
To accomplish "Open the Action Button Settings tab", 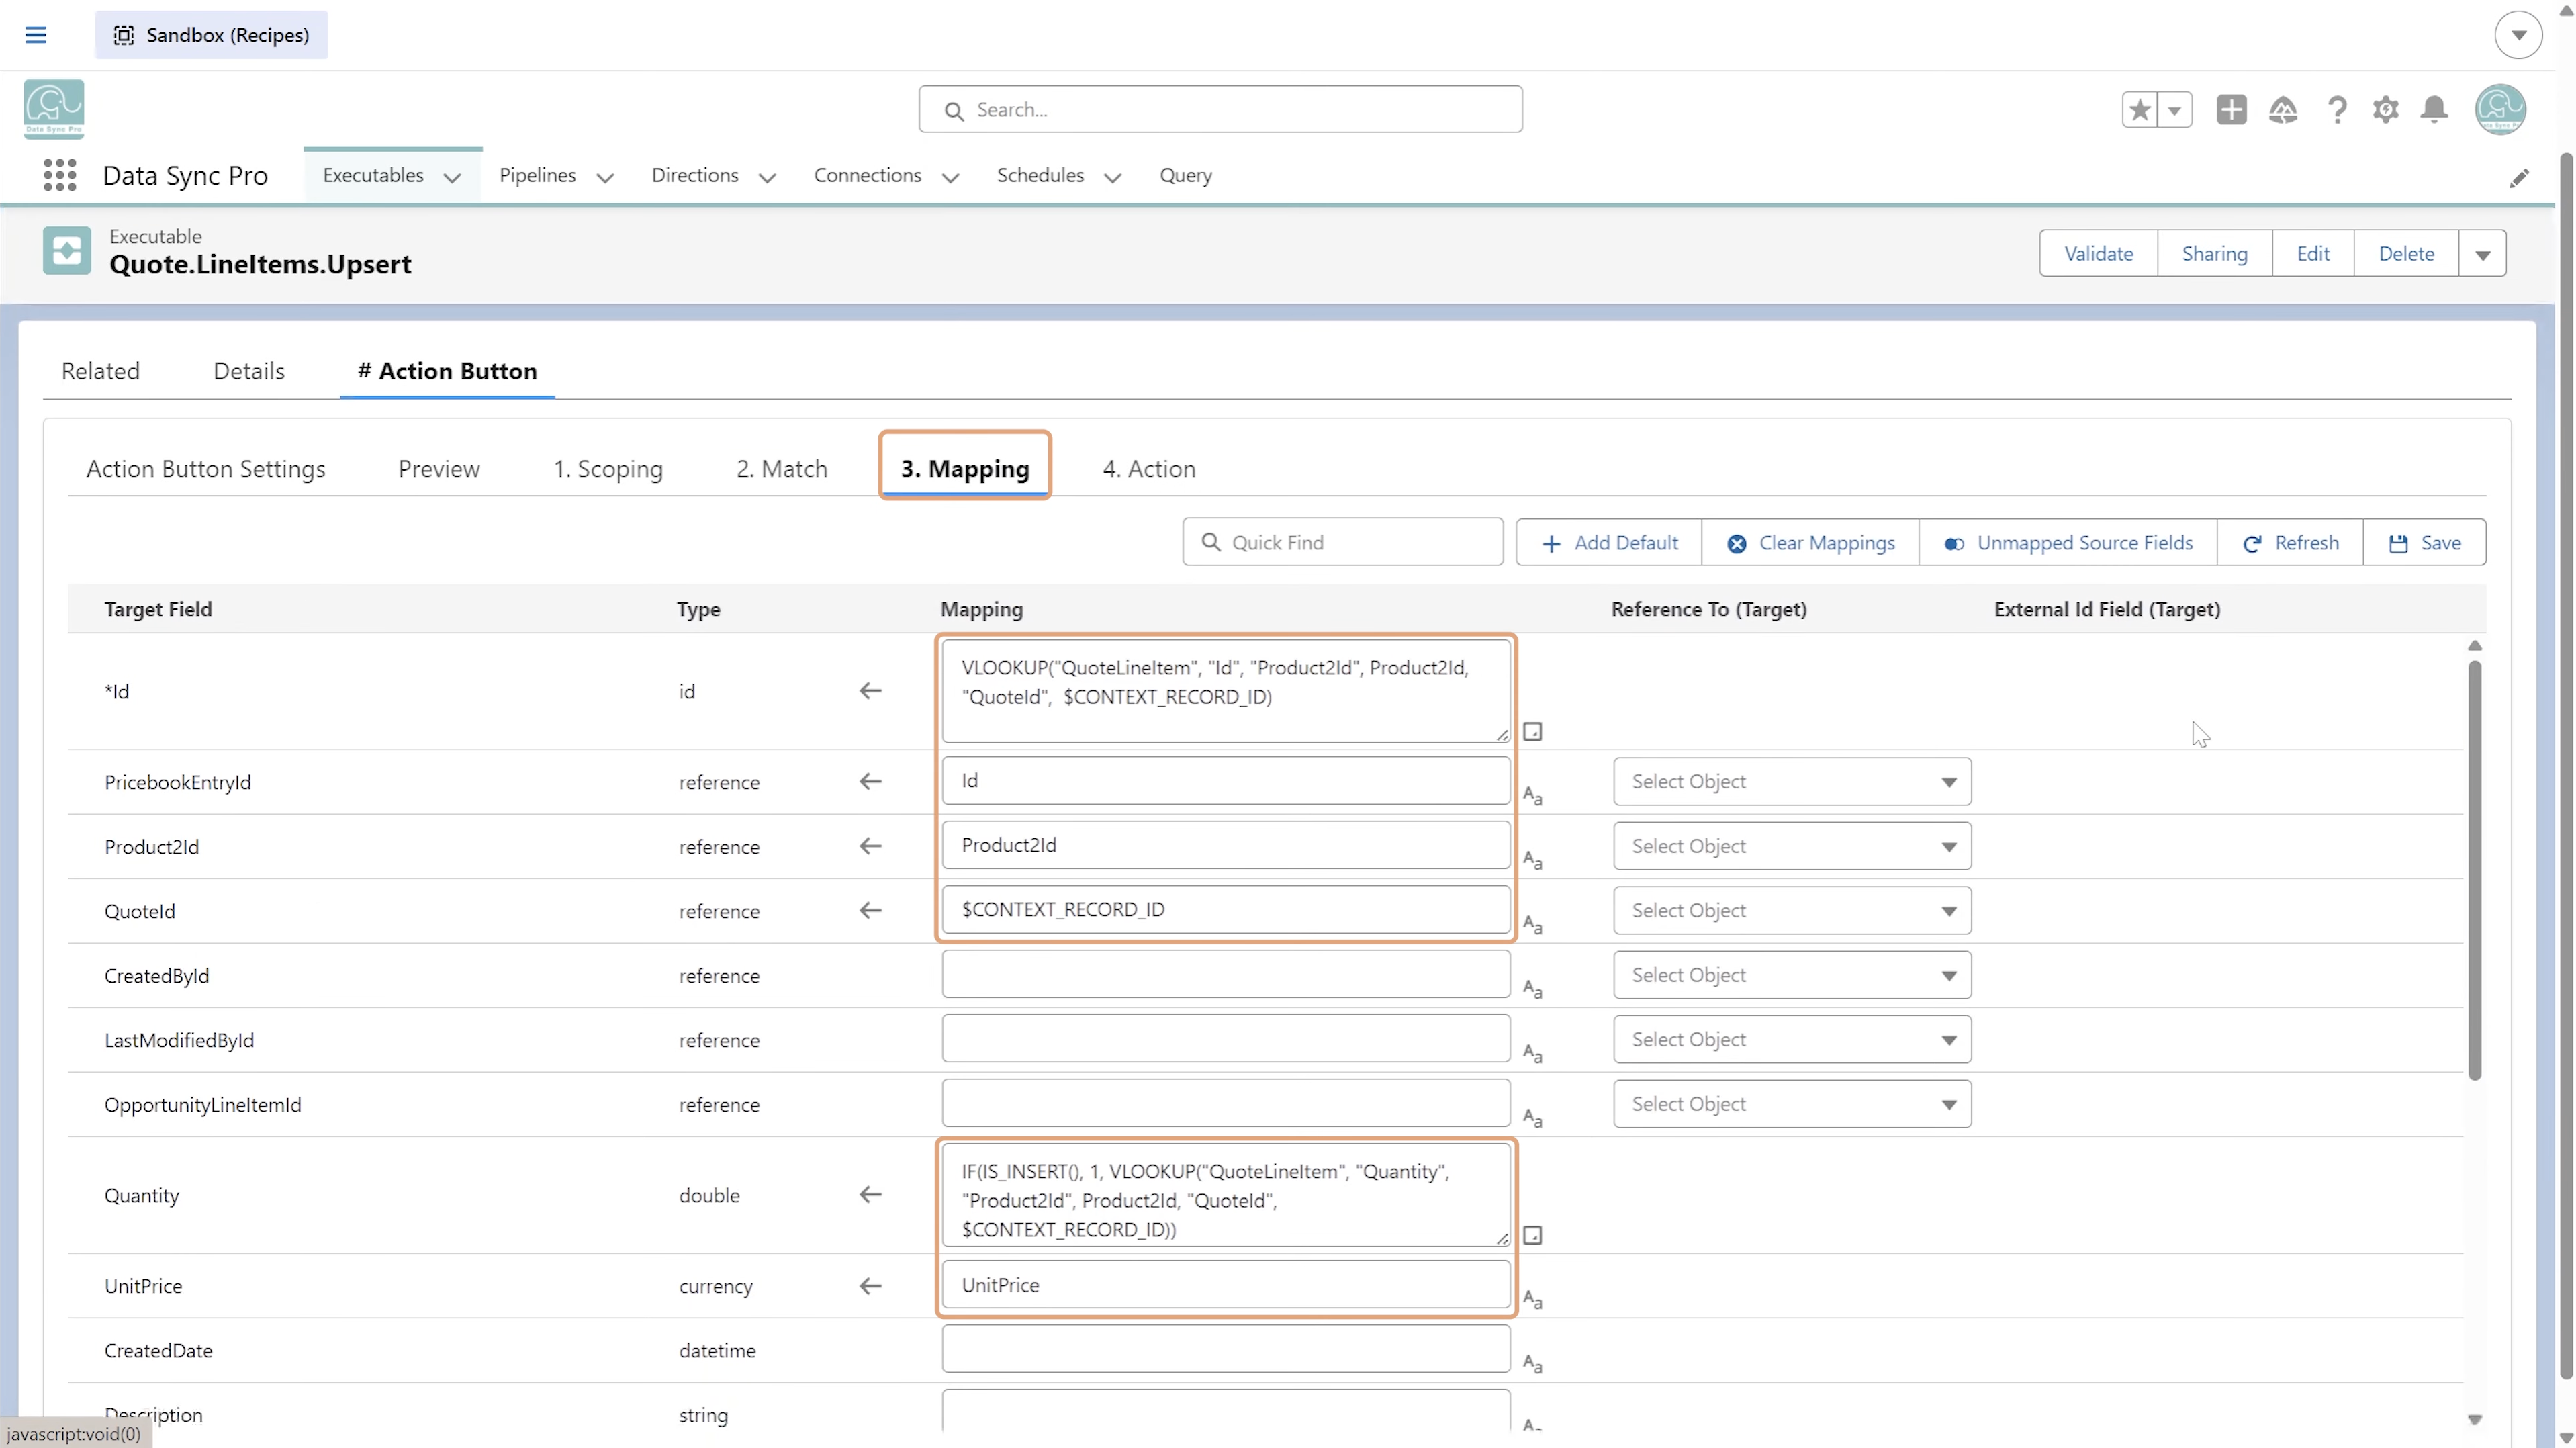I will (x=206, y=469).
